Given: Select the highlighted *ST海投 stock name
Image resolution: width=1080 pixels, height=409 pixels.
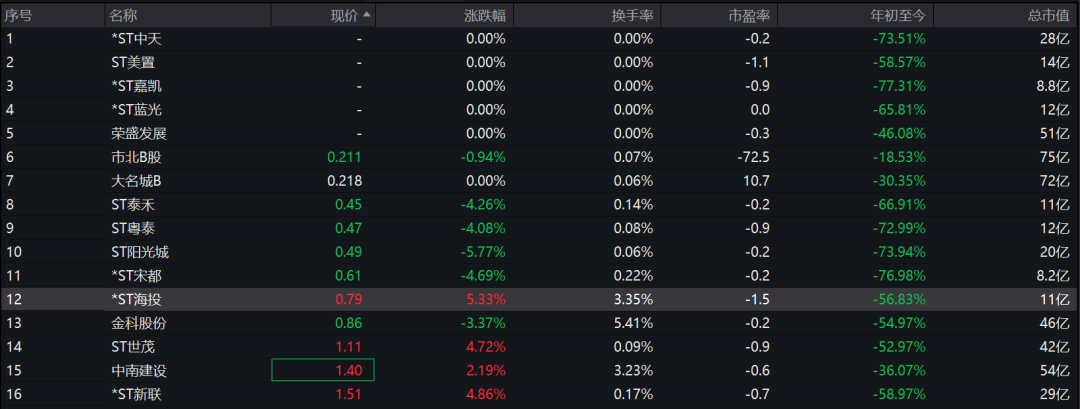Looking at the screenshot, I should tap(136, 300).
